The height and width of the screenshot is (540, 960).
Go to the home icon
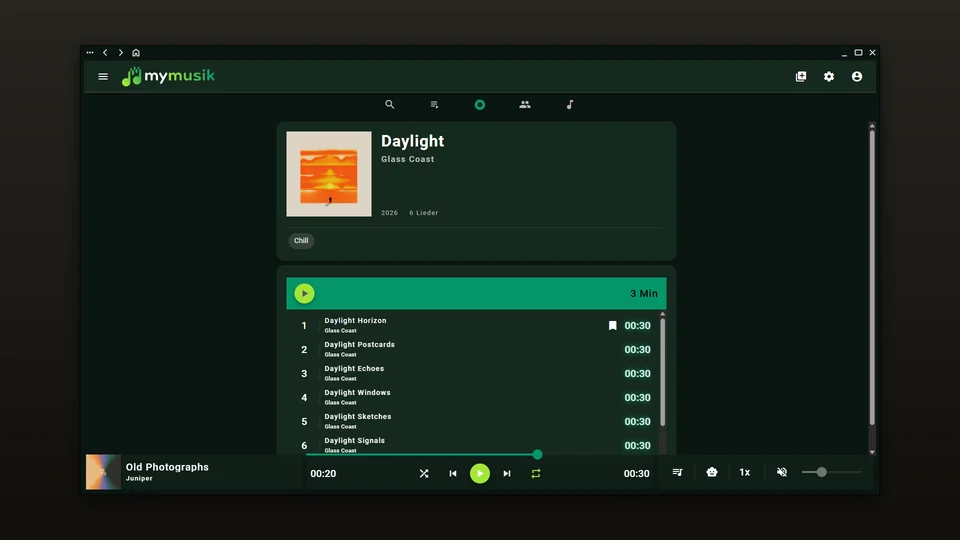click(x=136, y=53)
